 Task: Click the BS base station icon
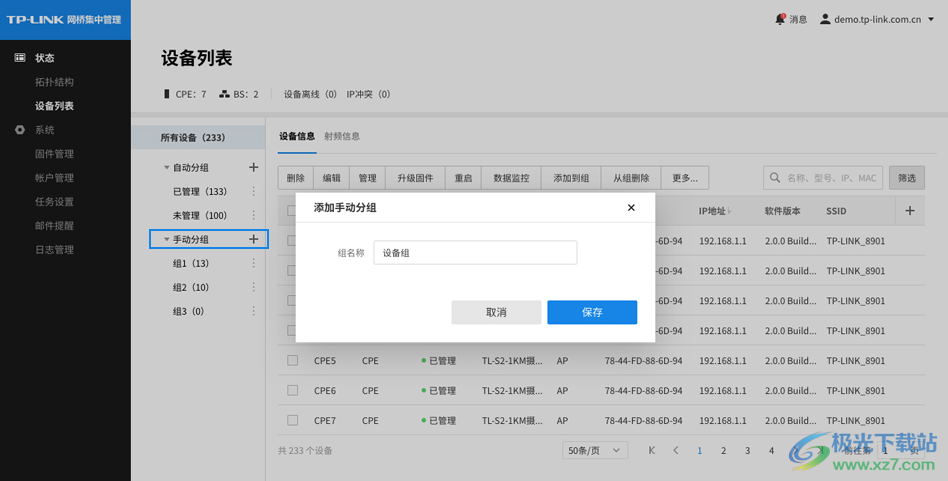tap(224, 94)
